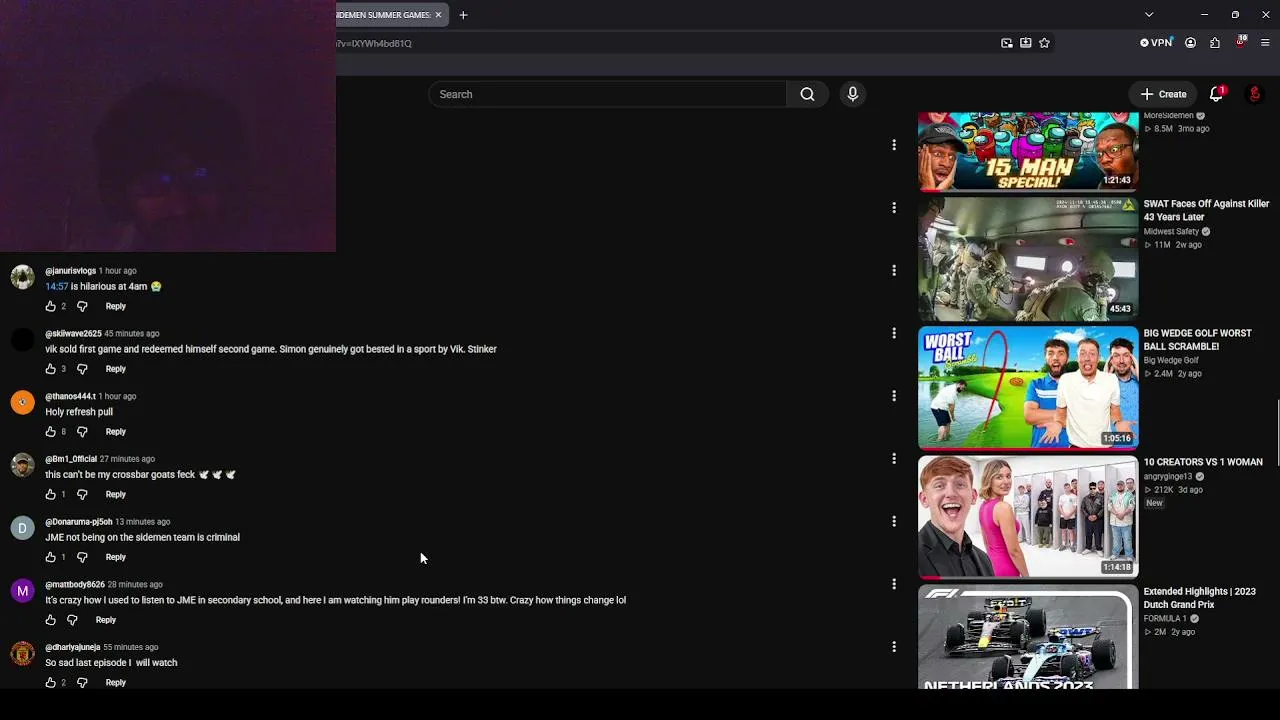This screenshot has height=720, width=1280.
Task: Open action menu for @dhariyajuneja comment
Action: (894, 647)
